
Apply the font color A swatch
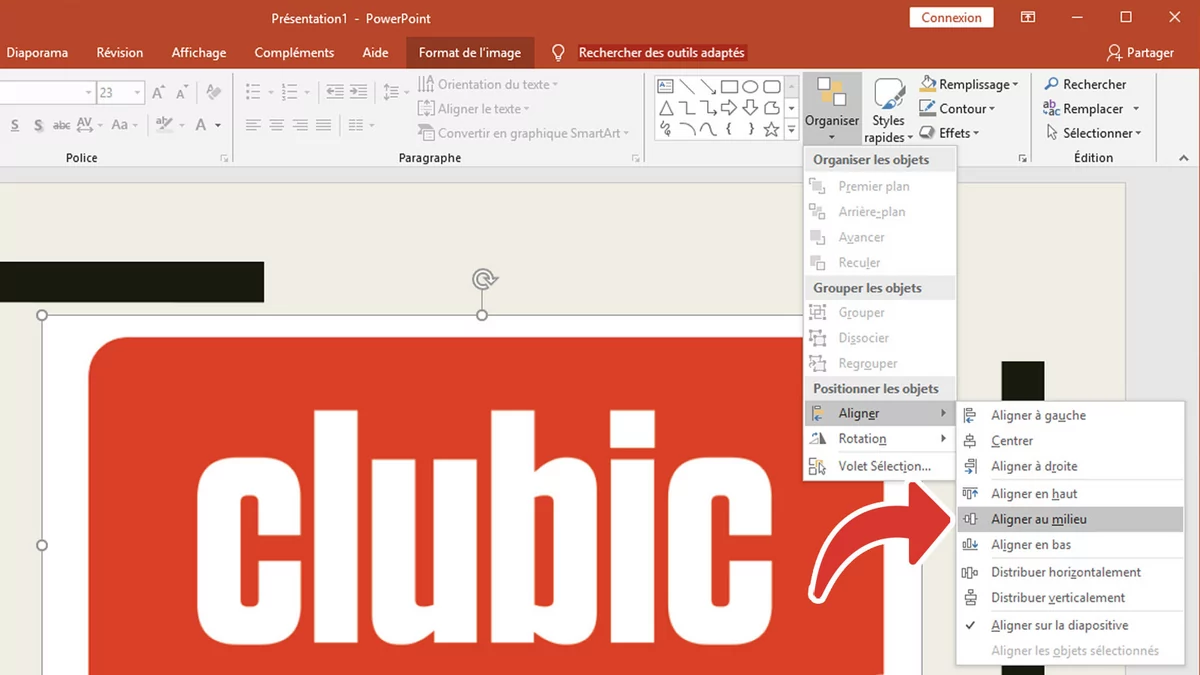[x=201, y=125]
